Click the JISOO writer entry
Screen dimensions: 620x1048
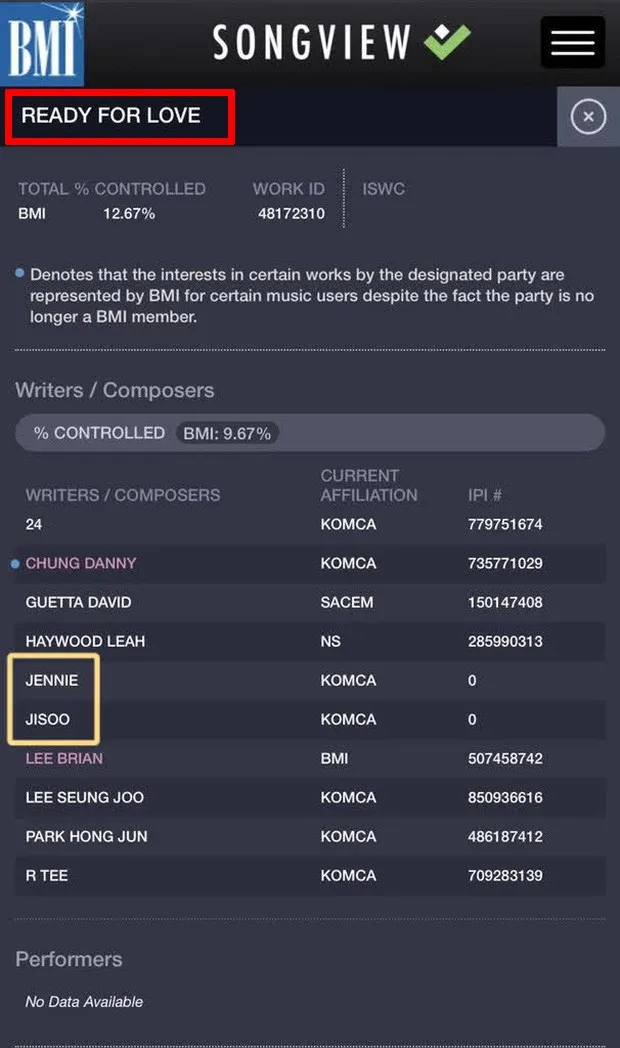pos(47,720)
